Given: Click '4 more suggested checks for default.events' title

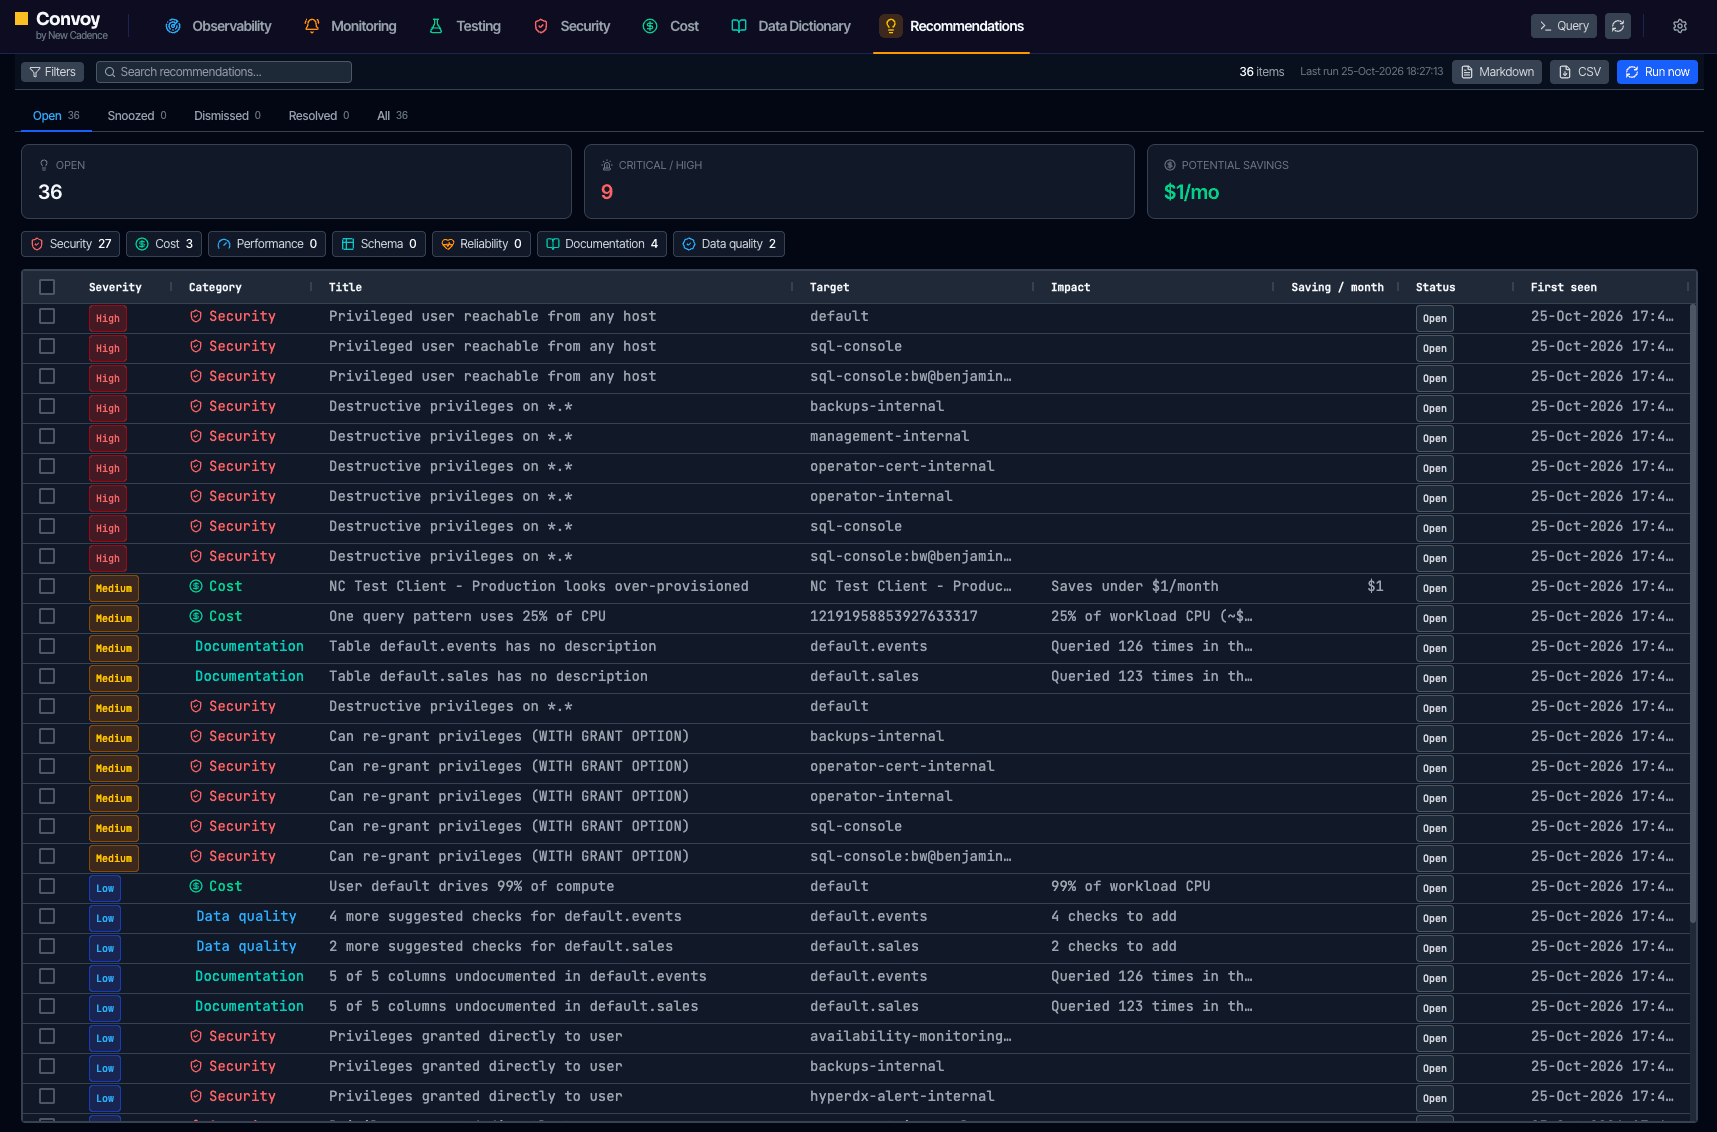Looking at the screenshot, I should tap(505, 916).
